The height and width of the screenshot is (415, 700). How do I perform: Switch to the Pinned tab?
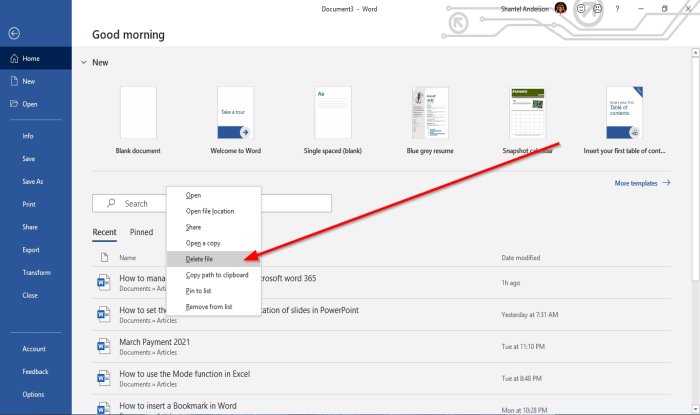click(142, 232)
